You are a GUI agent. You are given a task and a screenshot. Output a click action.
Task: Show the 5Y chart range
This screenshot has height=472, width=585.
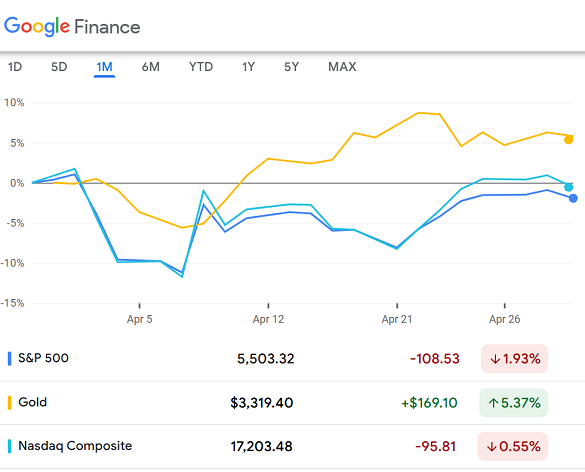click(291, 67)
